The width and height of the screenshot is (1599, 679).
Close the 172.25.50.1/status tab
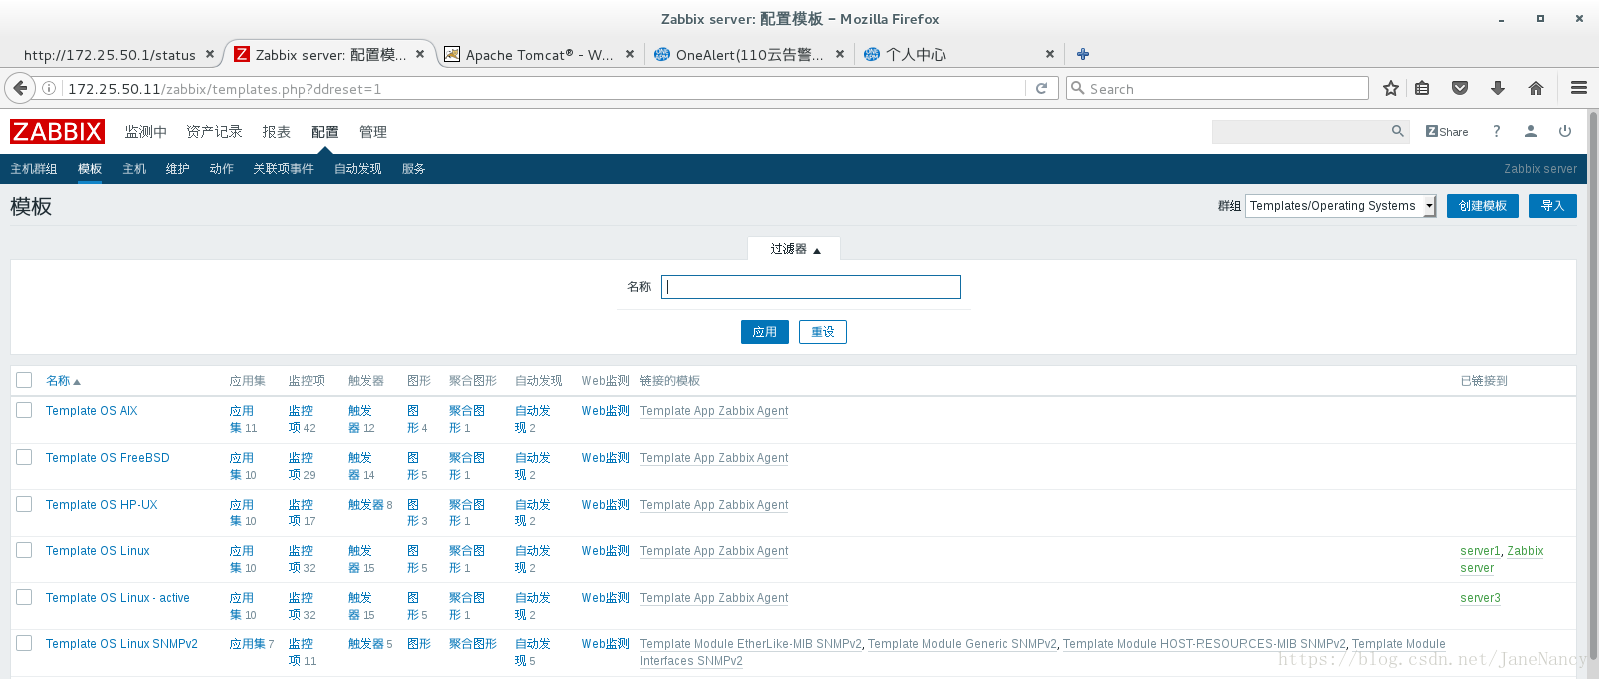click(210, 54)
